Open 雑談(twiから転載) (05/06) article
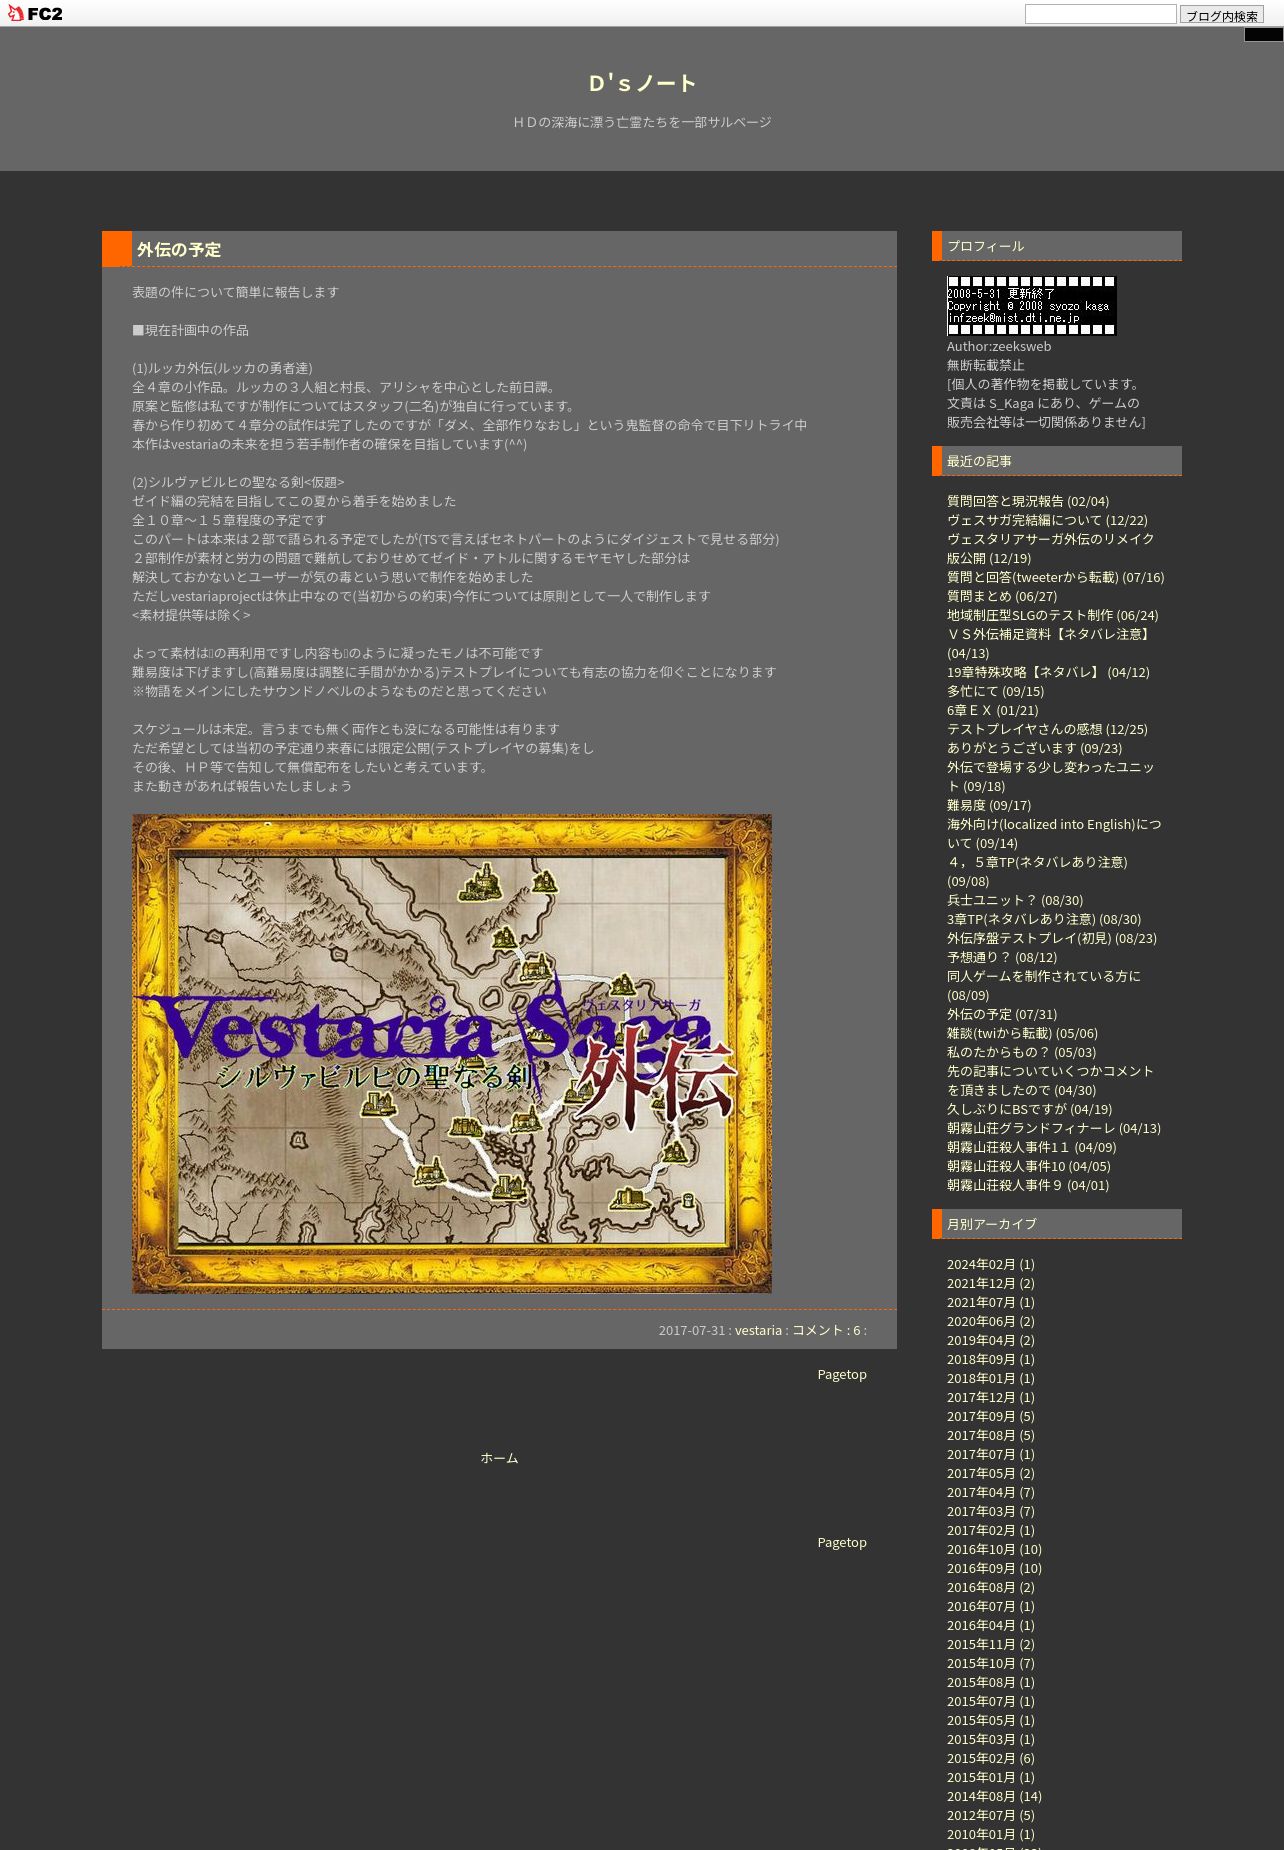The height and width of the screenshot is (1850, 1284). (x=1022, y=1033)
